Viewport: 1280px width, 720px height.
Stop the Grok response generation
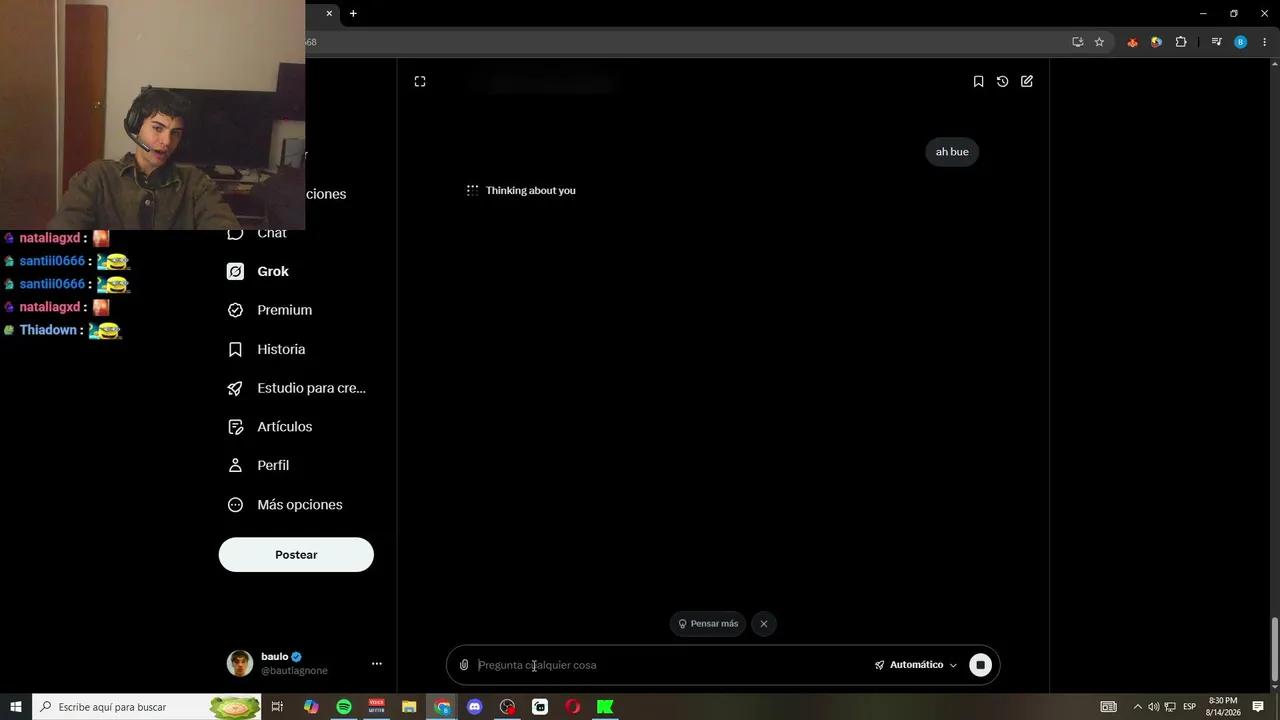980,665
